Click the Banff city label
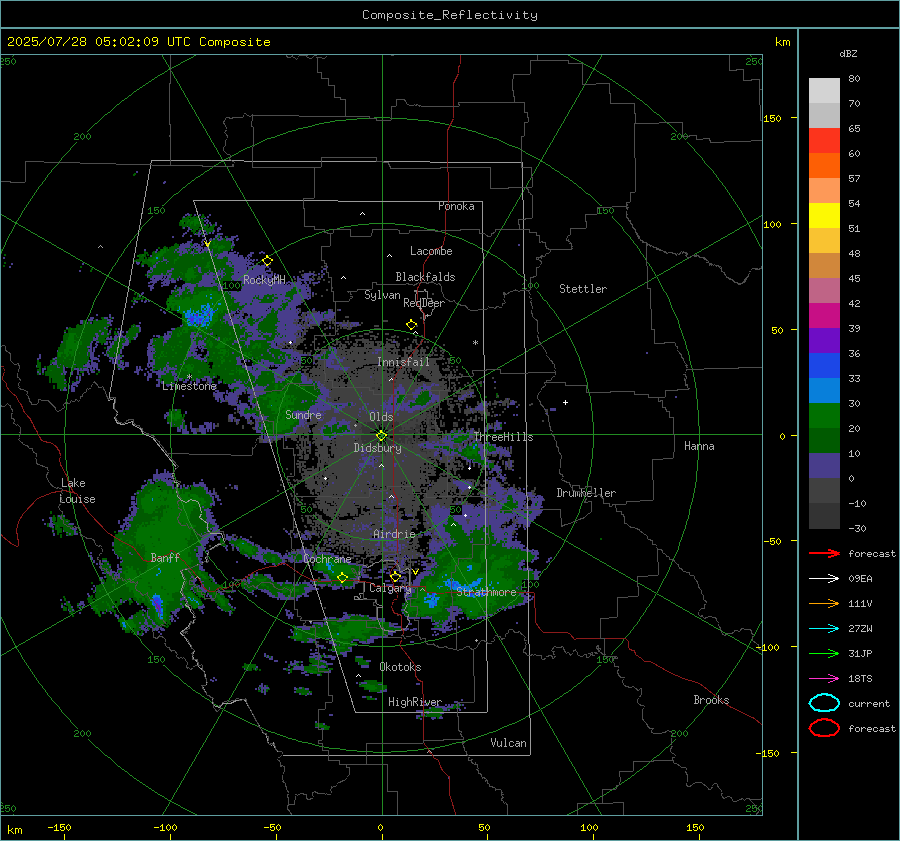The width and height of the screenshot is (900, 841). tap(165, 557)
